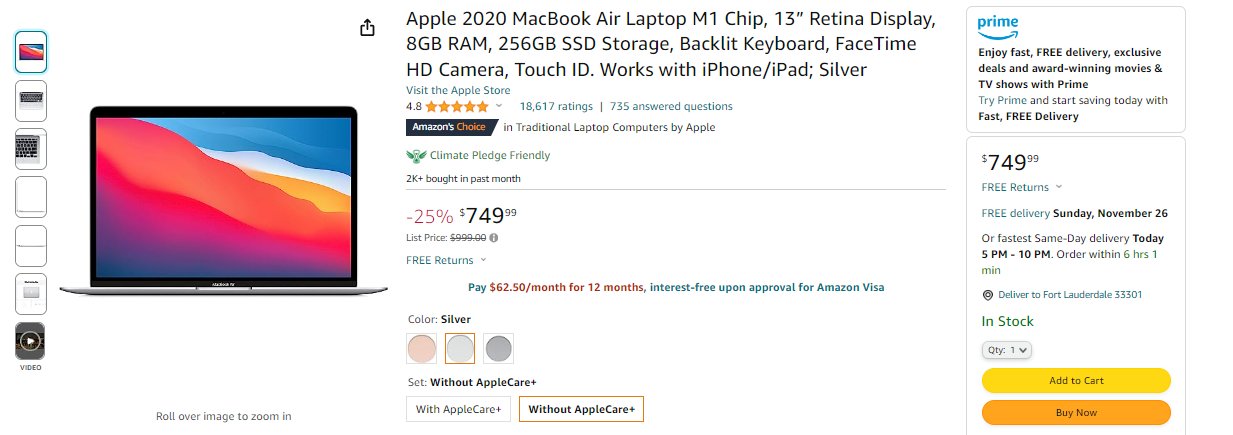The width and height of the screenshot is (1233, 435).
Task: Click the share icon above product image
Action: point(367,27)
